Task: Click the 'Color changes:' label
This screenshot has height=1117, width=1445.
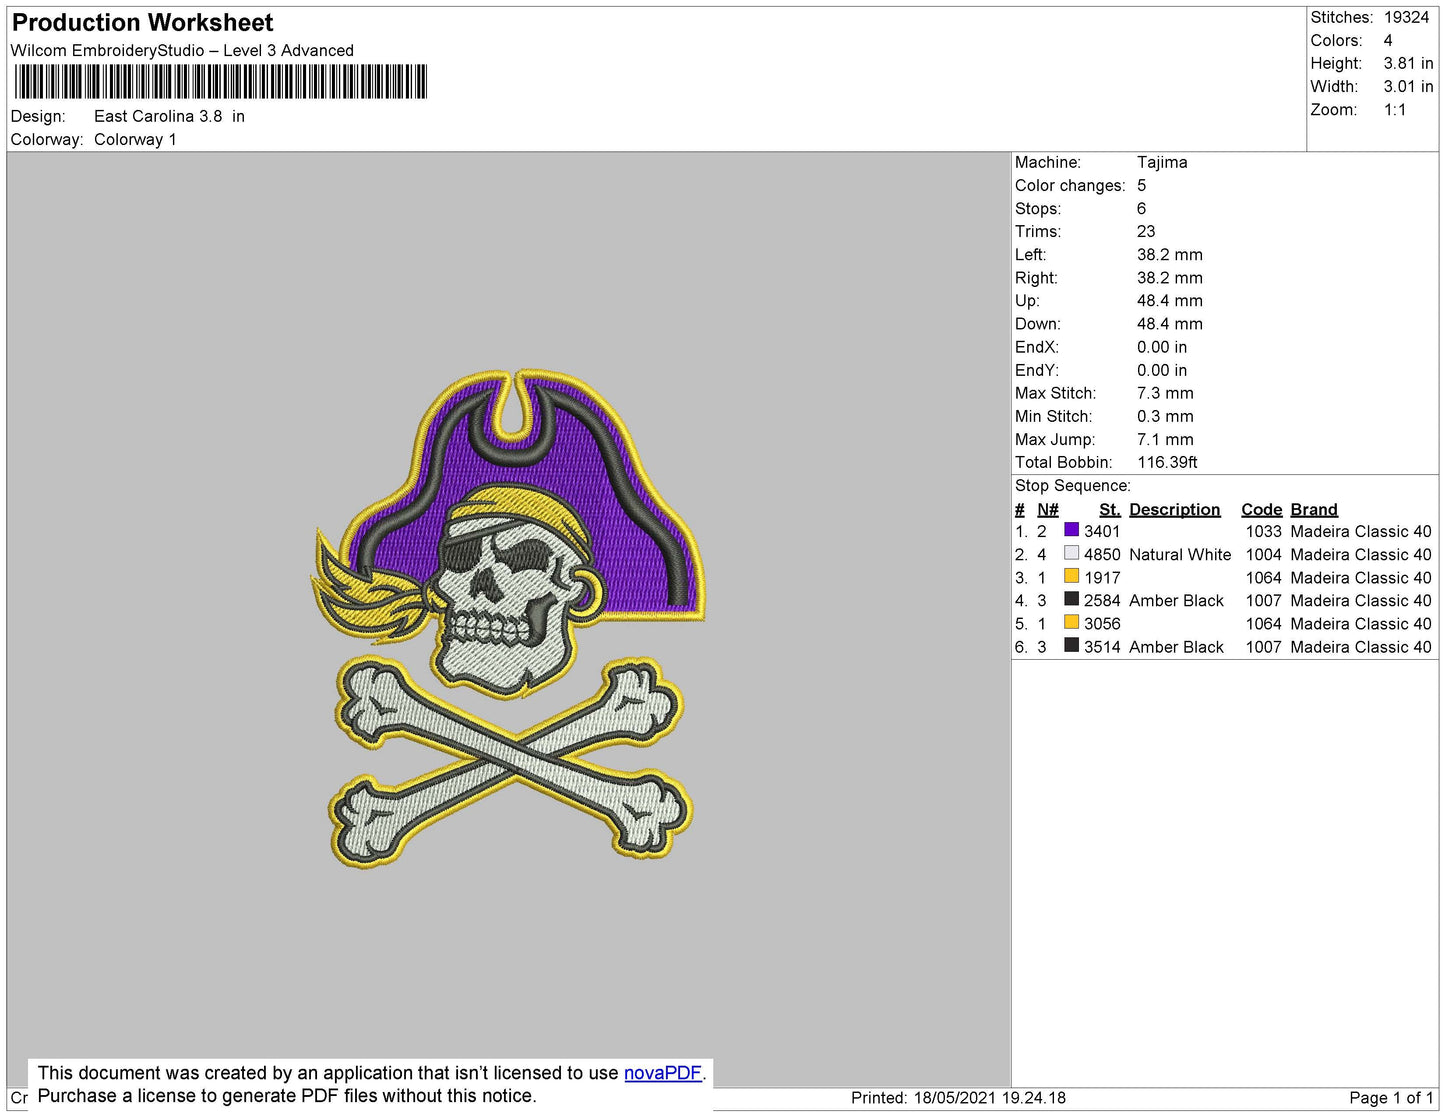Action: (1070, 185)
